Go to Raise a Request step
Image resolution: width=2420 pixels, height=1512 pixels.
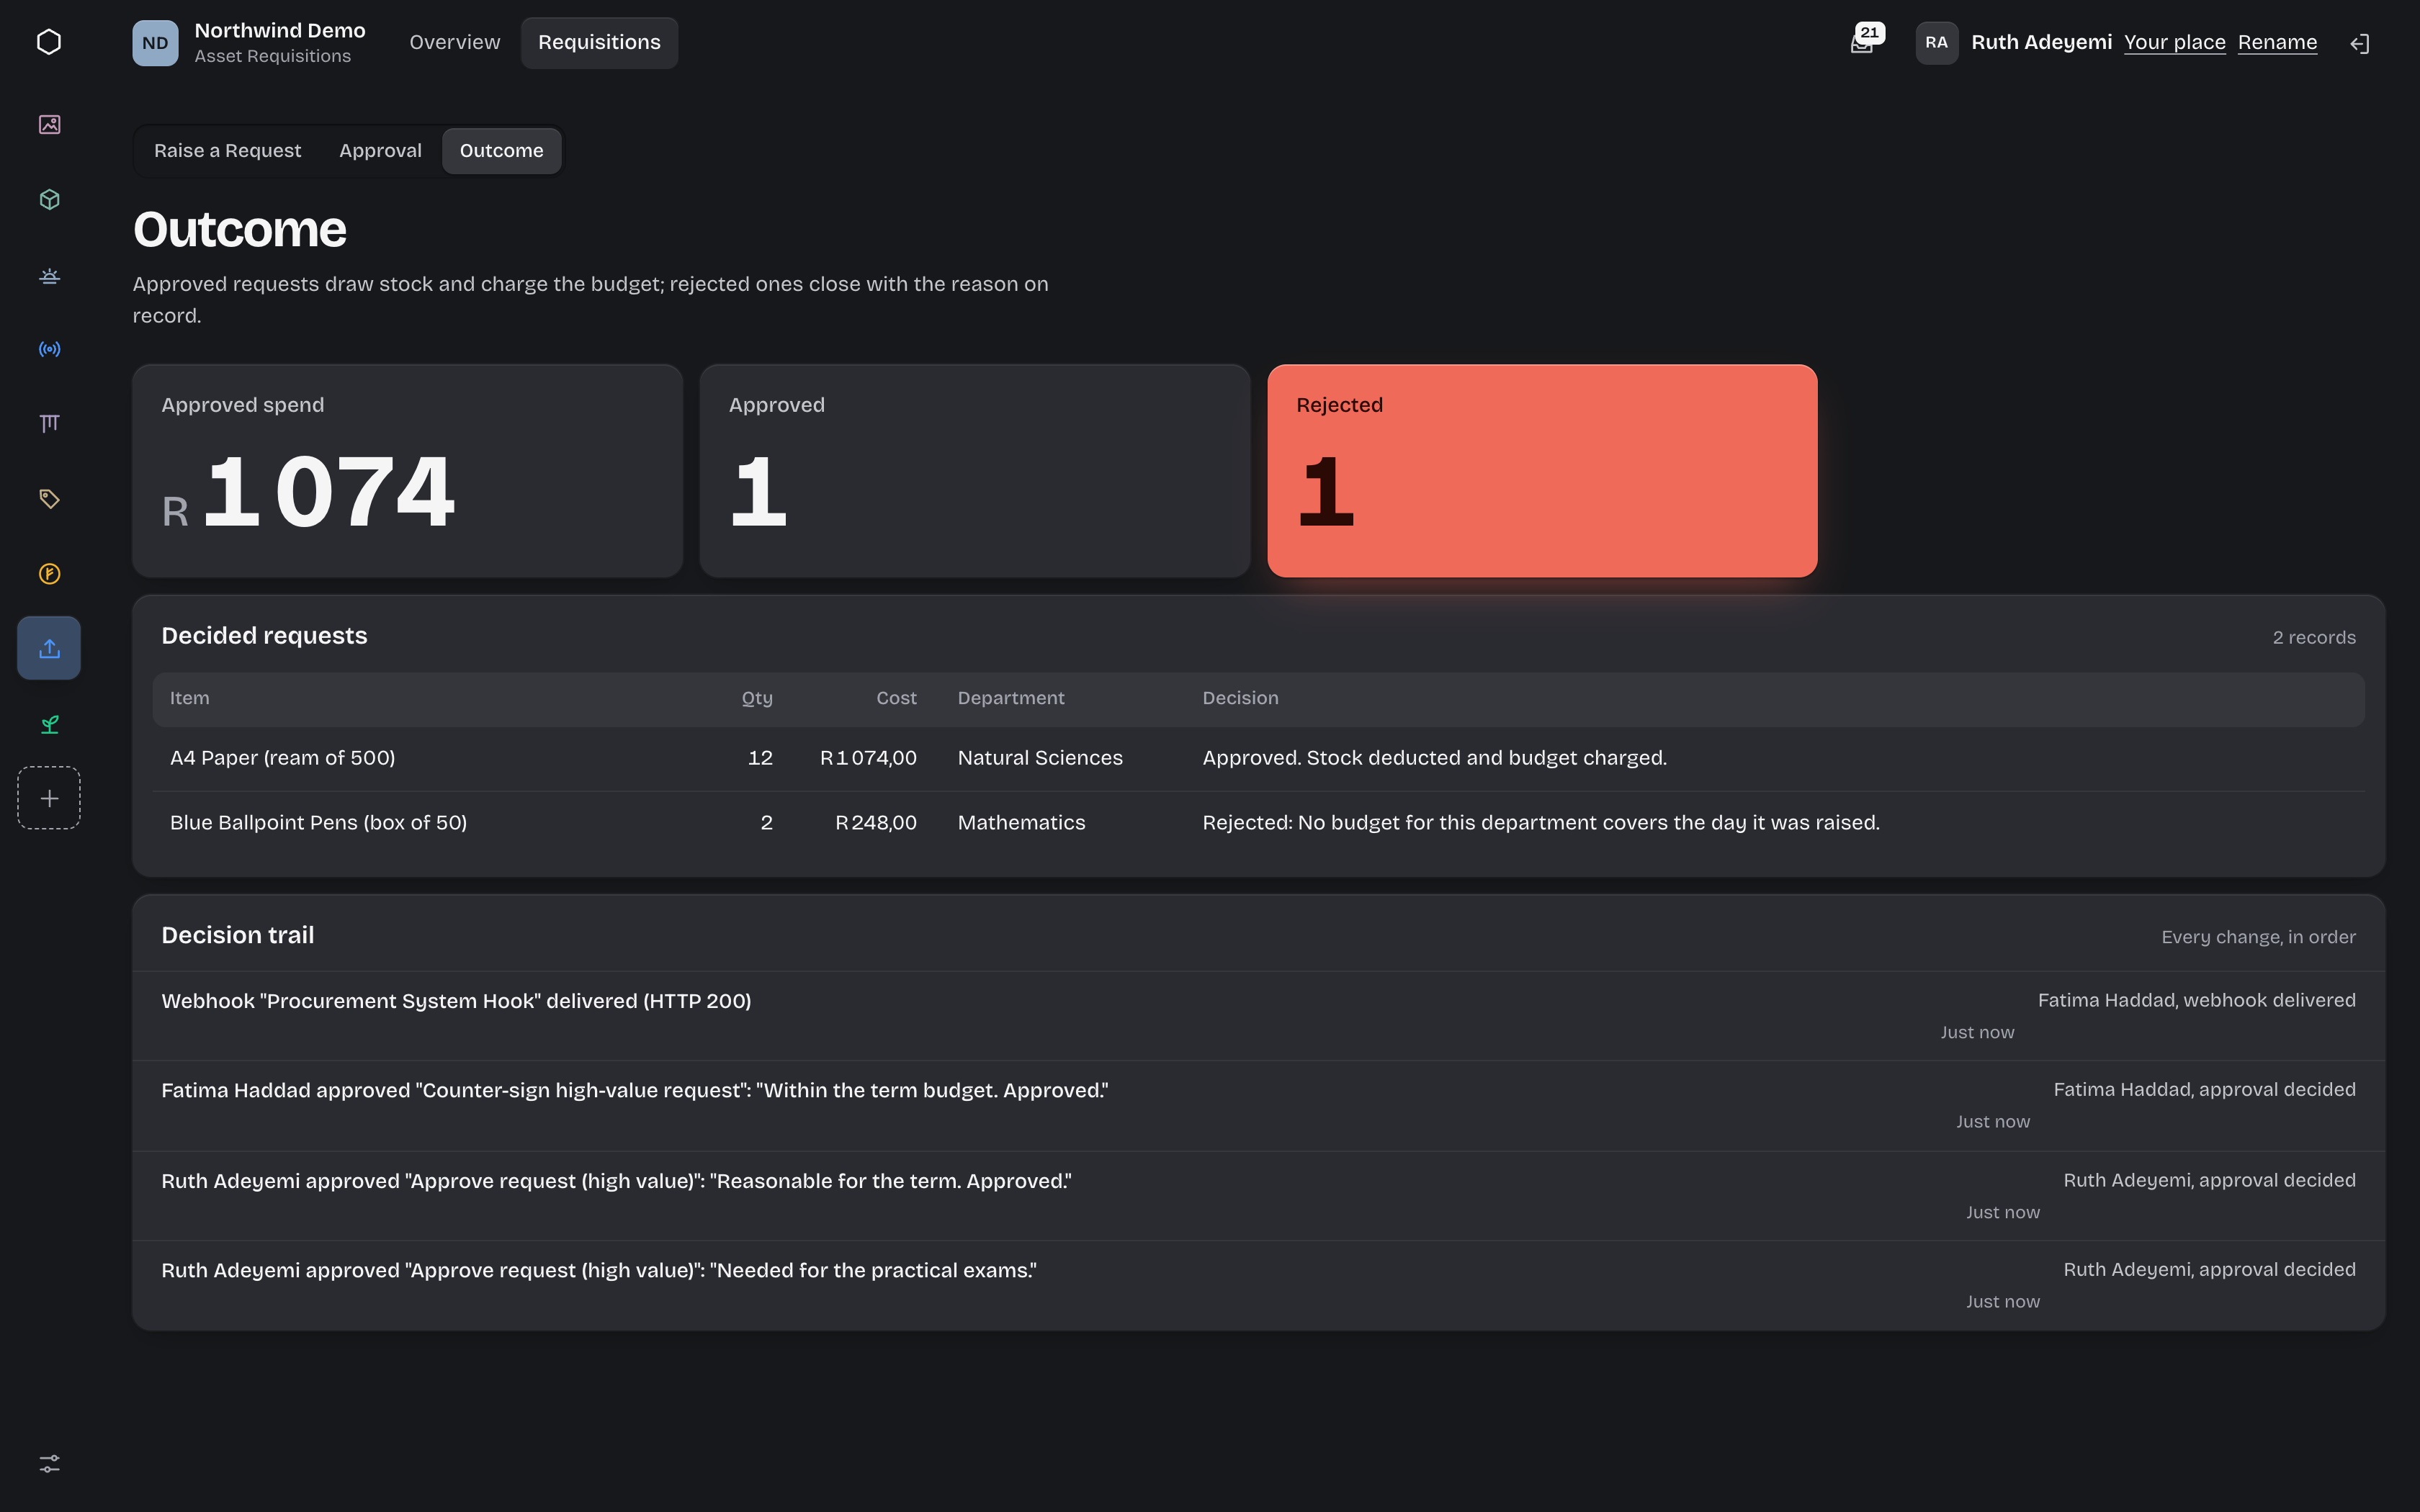(x=227, y=150)
